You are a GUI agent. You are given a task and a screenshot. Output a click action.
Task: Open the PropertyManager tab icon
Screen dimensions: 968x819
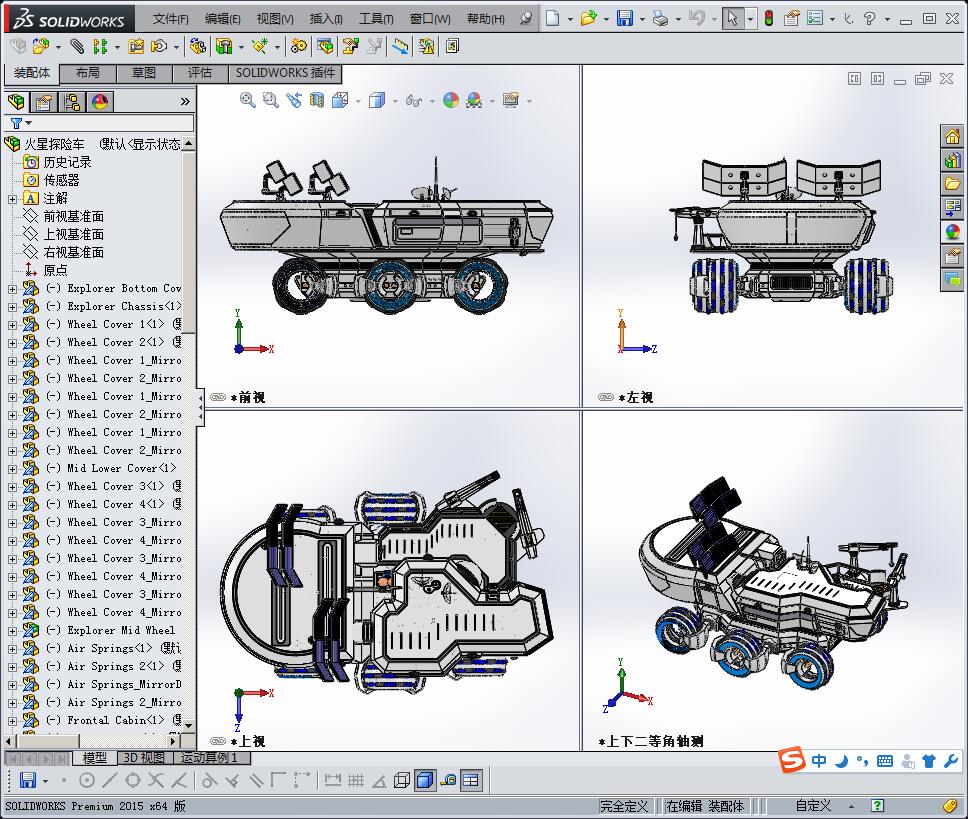click(x=44, y=102)
